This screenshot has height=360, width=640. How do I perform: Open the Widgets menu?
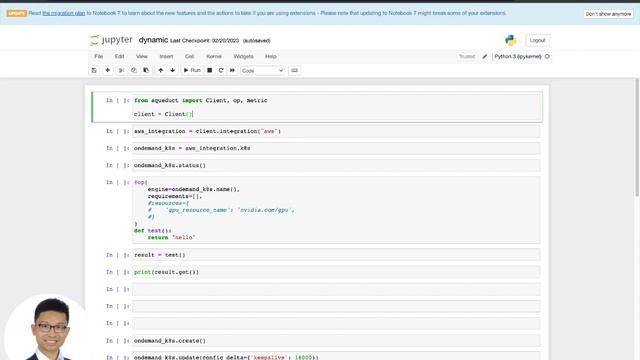tap(243, 56)
